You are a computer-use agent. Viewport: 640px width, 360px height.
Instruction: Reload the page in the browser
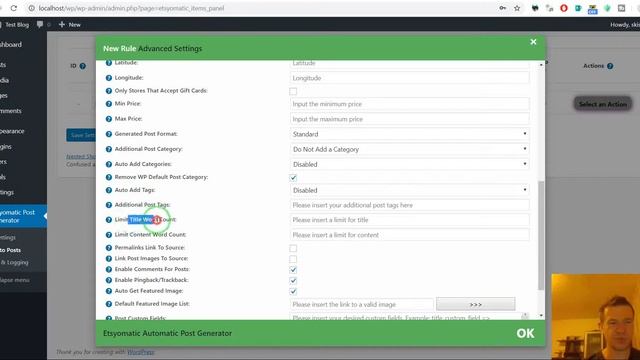13,8
